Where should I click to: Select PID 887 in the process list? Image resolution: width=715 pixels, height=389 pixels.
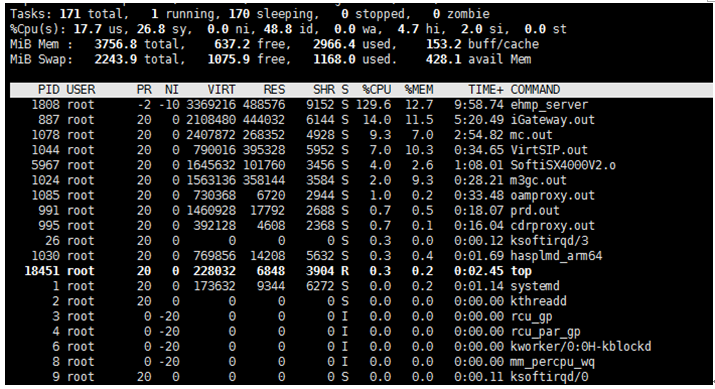pos(49,120)
